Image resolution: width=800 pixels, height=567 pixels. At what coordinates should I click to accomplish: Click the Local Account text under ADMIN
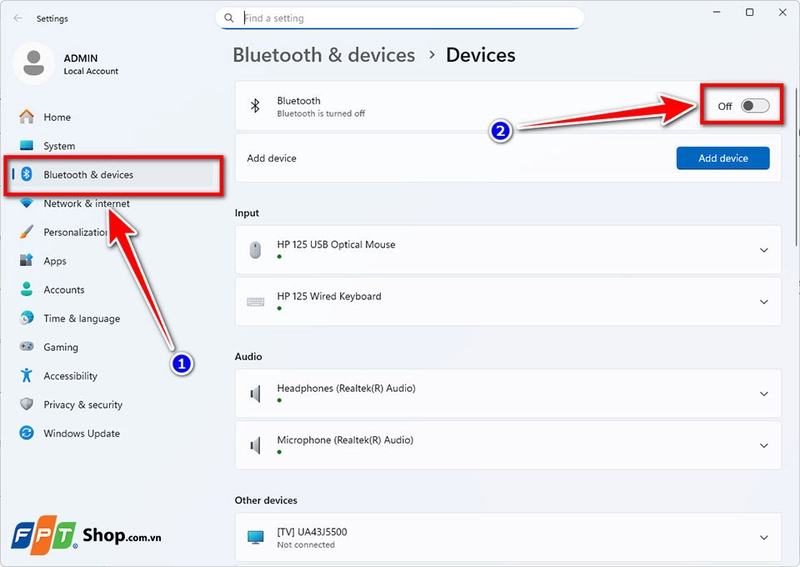(x=91, y=71)
